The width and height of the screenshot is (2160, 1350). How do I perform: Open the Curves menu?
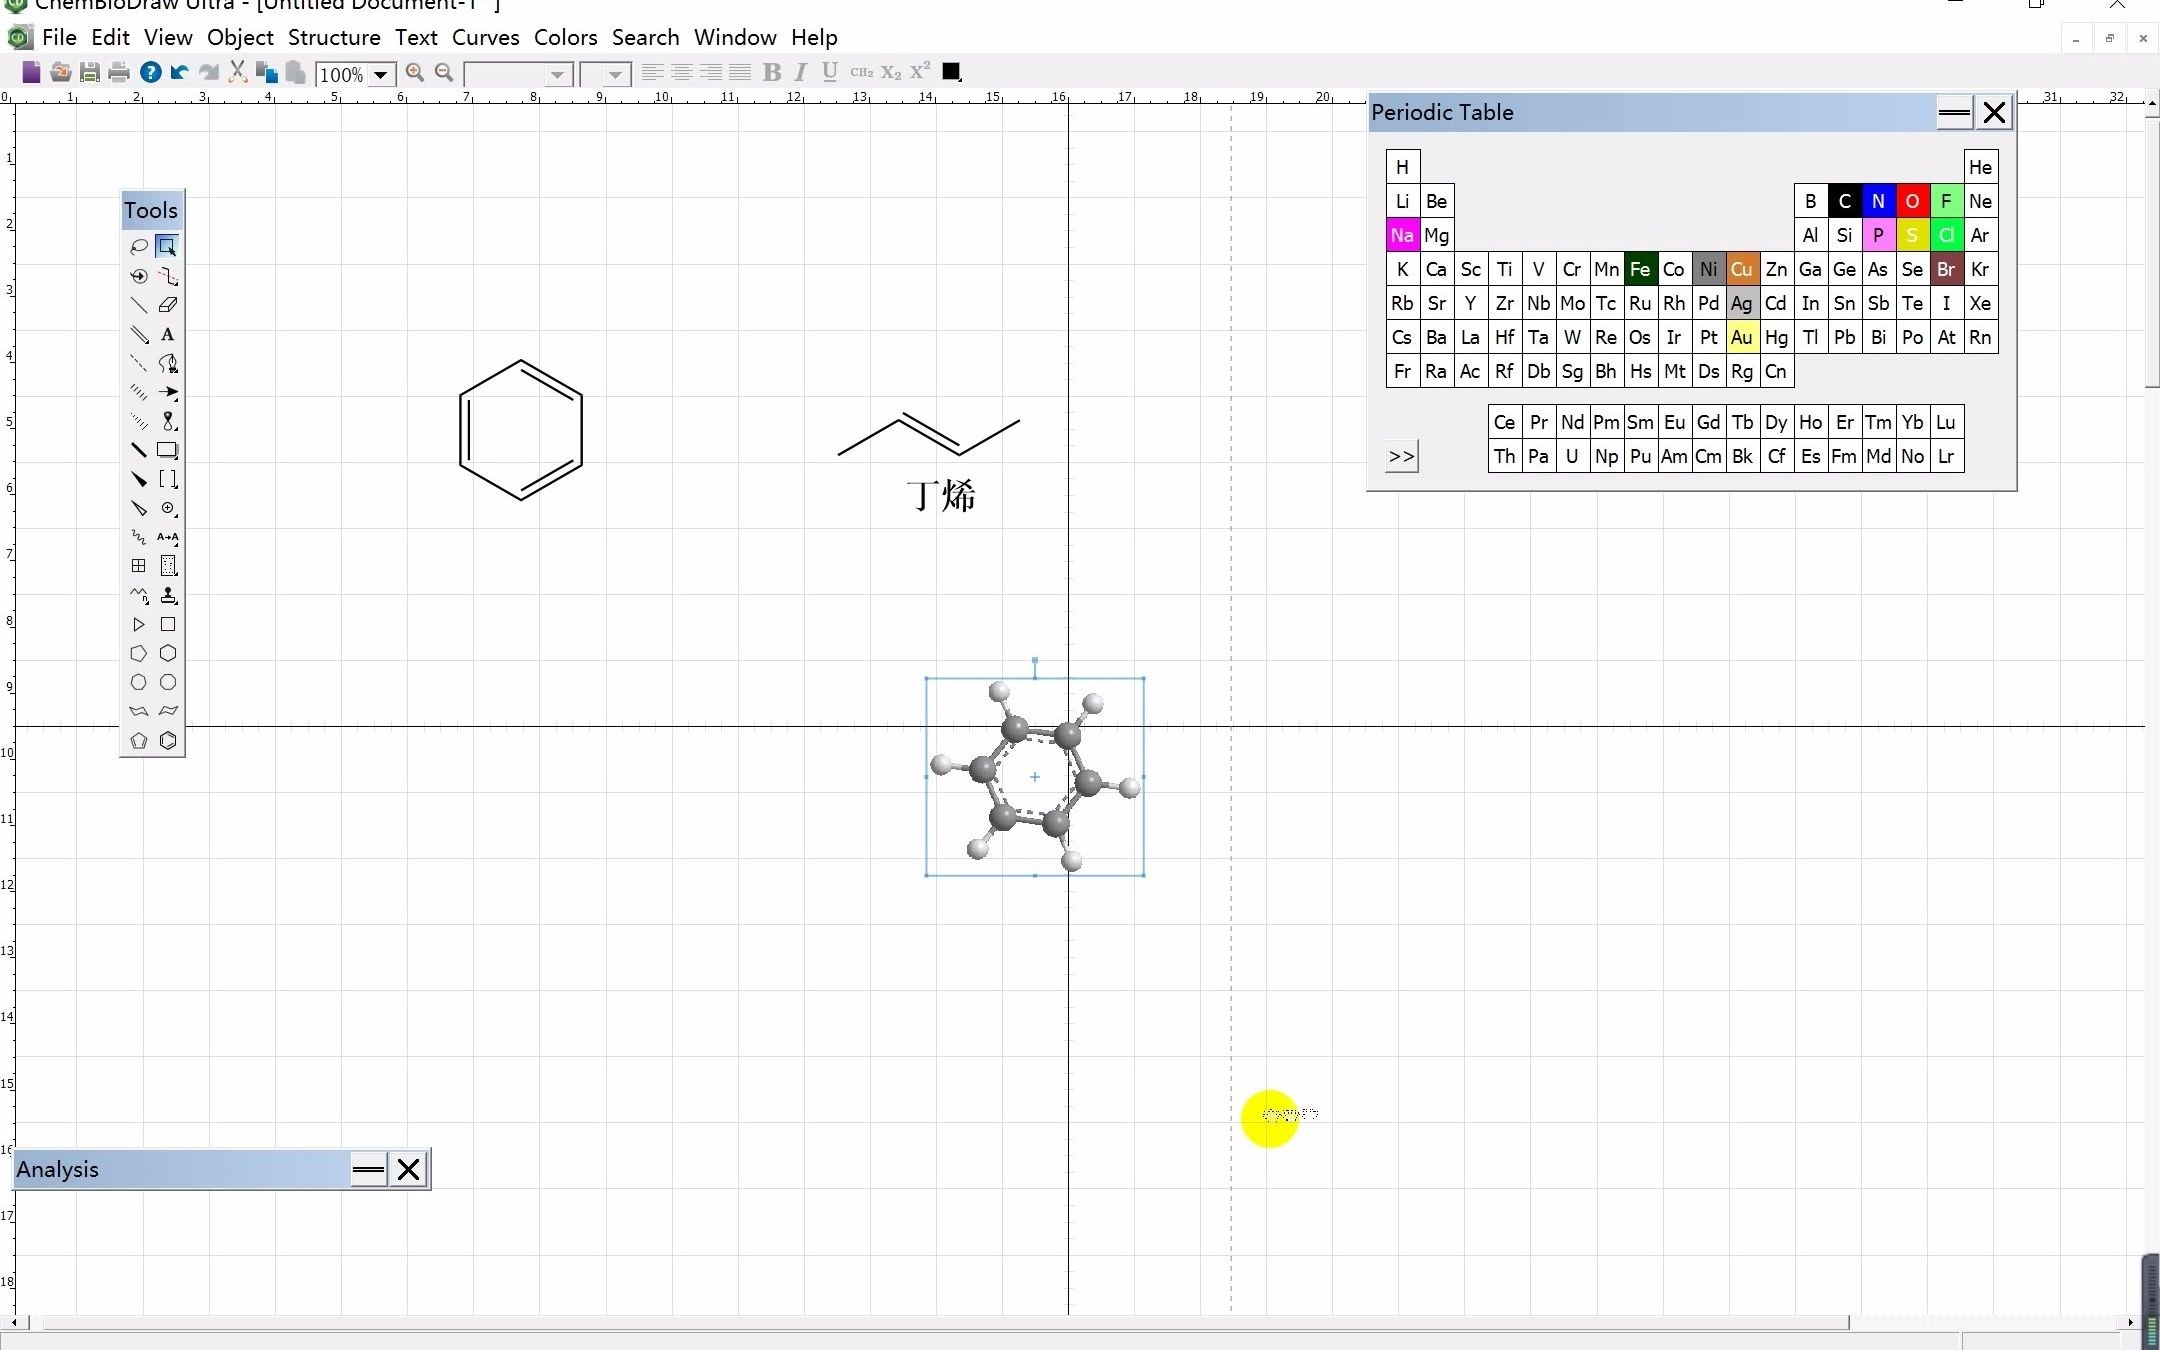485,37
